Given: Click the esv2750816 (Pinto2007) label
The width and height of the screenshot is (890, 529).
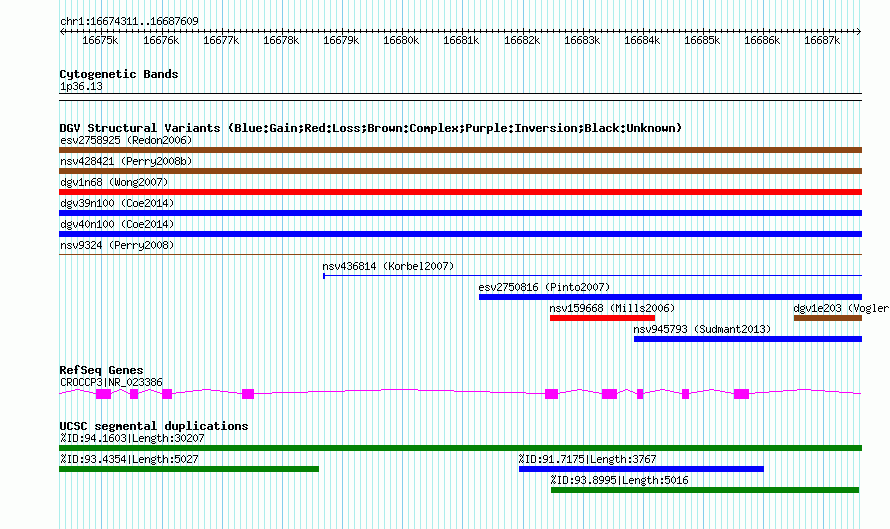Looking at the screenshot, I should (544, 287).
